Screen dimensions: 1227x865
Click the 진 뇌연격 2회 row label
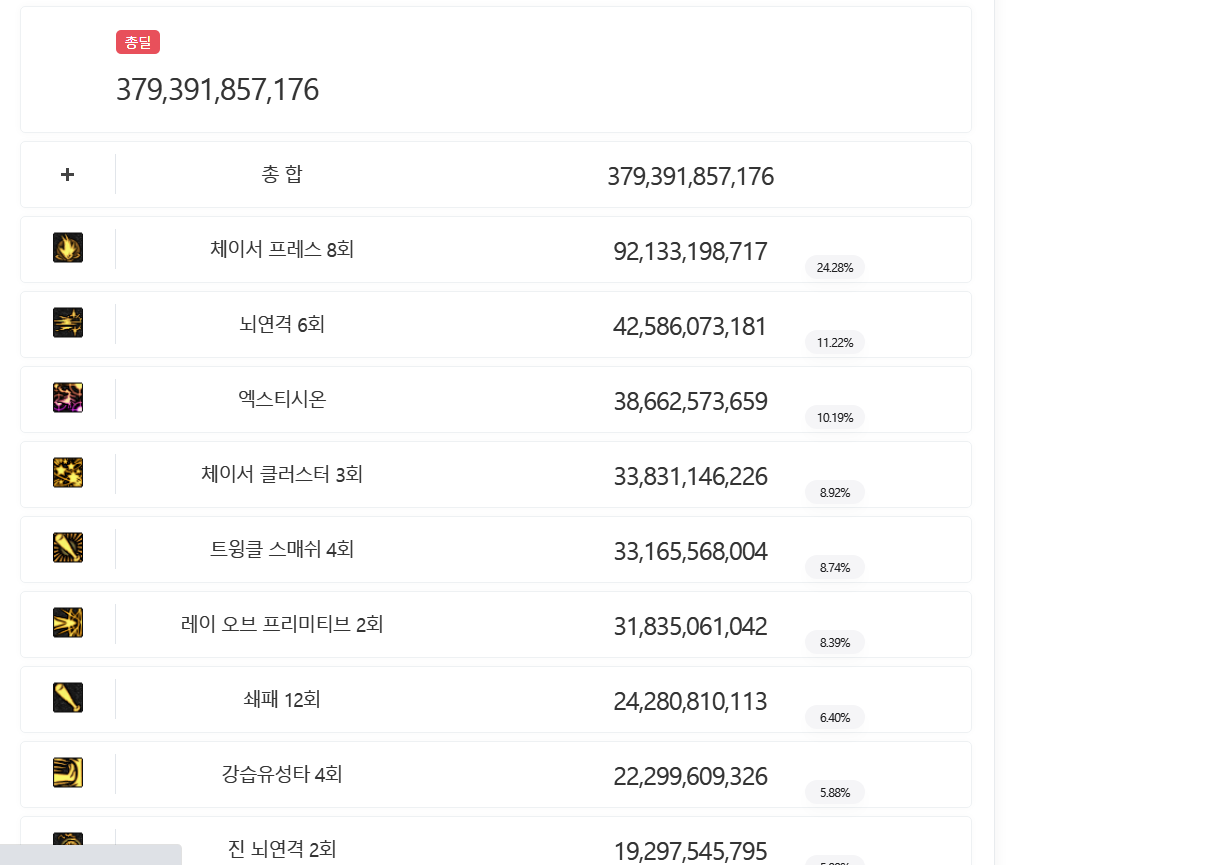(x=282, y=850)
